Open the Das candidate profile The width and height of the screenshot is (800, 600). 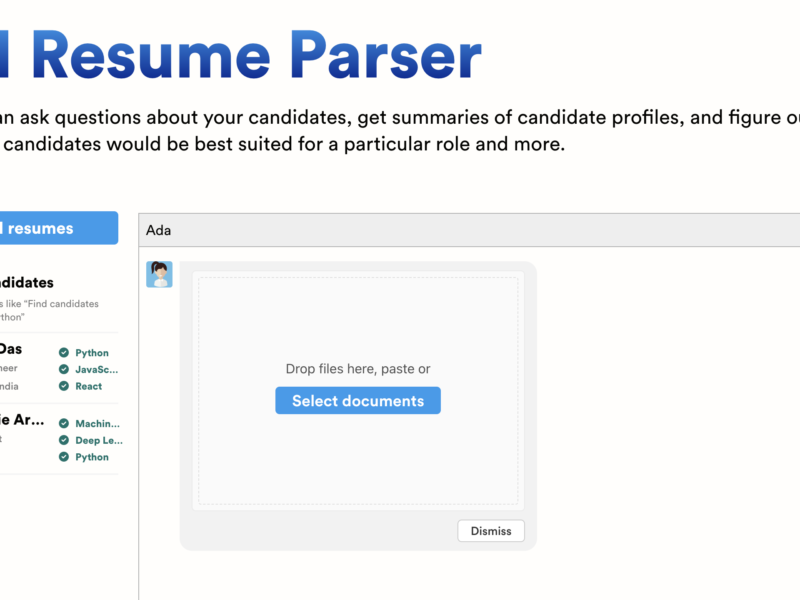click(x=12, y=350)
